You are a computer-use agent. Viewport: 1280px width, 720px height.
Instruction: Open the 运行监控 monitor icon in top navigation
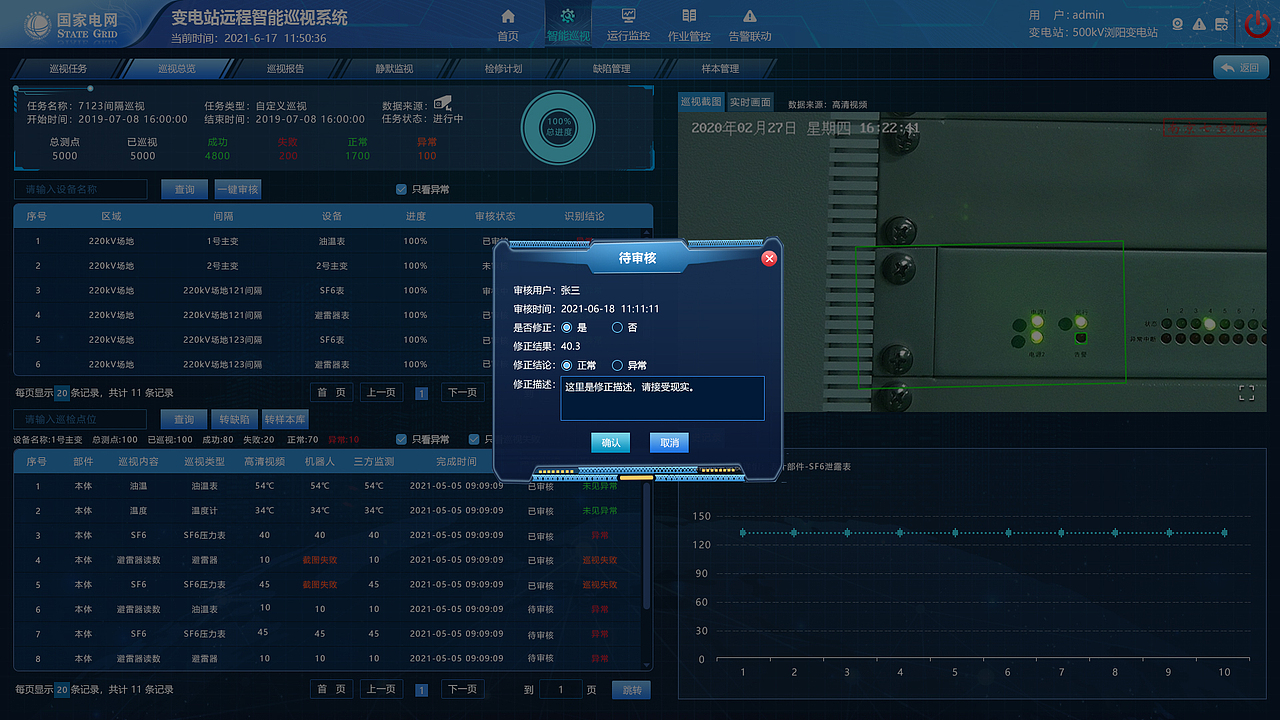tap(628, 16)
